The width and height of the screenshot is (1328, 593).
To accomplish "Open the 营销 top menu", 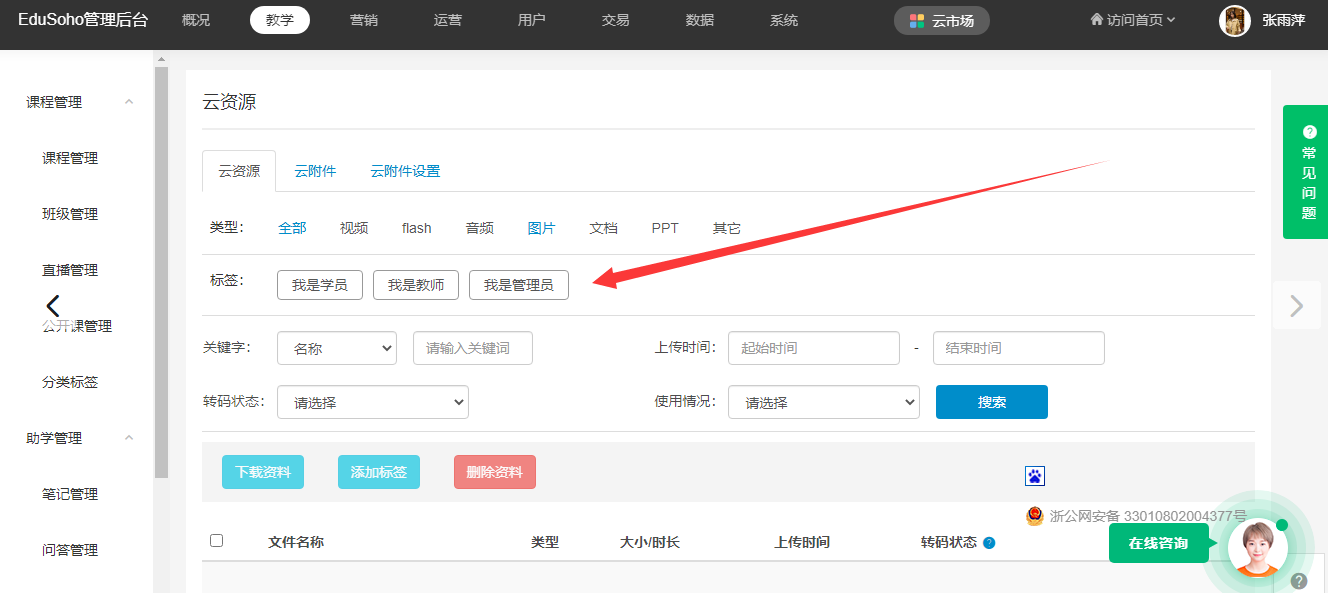I will click(364, 20).
